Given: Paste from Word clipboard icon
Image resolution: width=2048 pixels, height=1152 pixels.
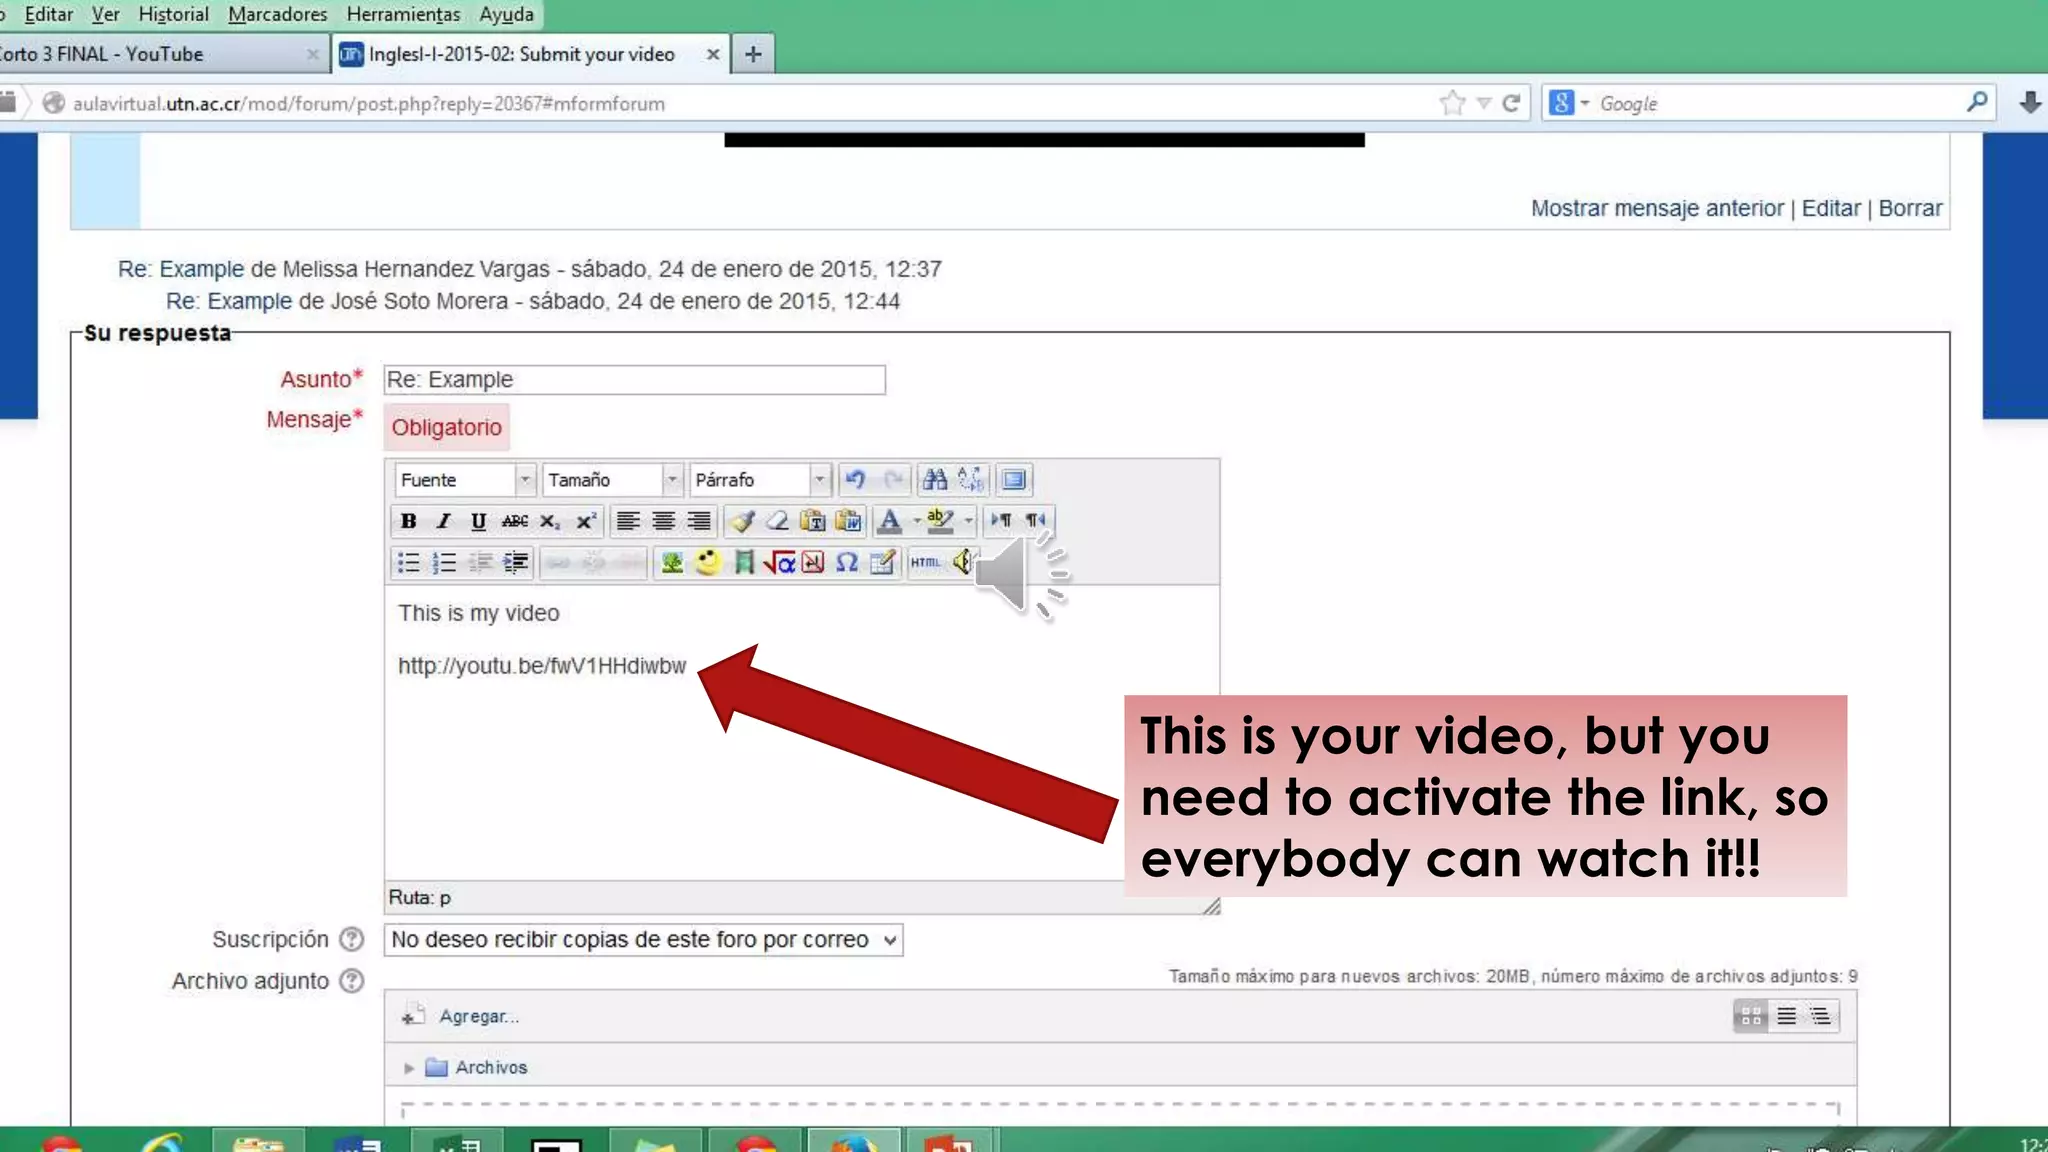Looking at the screenshot, I should [x=849, y=521].
